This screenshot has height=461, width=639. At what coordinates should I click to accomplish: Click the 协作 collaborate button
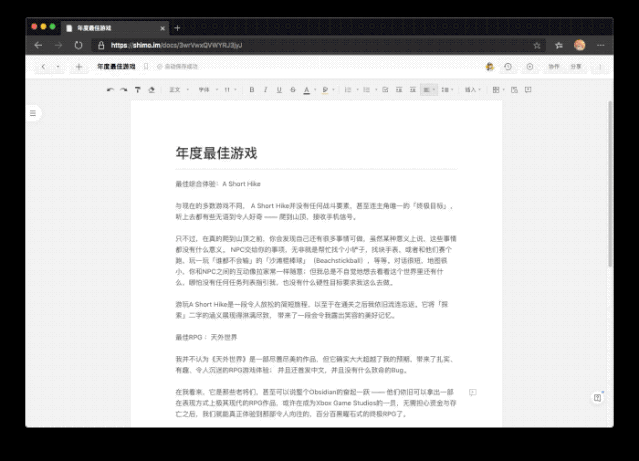point(554,66)
